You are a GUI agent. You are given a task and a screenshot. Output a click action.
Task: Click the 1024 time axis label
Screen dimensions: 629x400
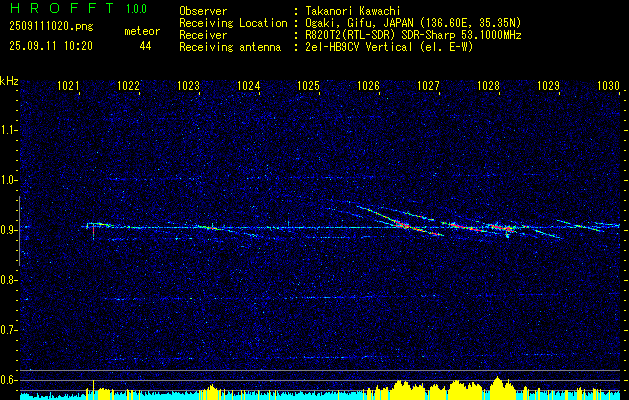pos(248,85)
